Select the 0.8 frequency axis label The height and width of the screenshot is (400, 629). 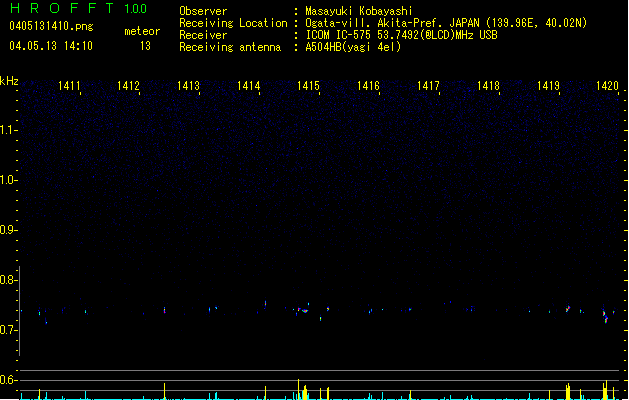9,280
